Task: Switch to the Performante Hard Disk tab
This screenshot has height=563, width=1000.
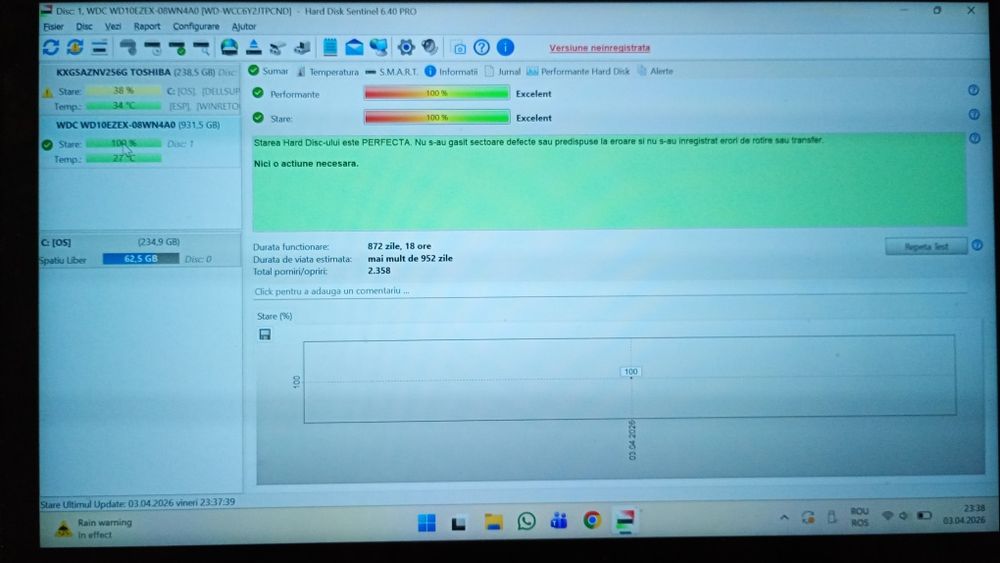Action: point(578,71)
